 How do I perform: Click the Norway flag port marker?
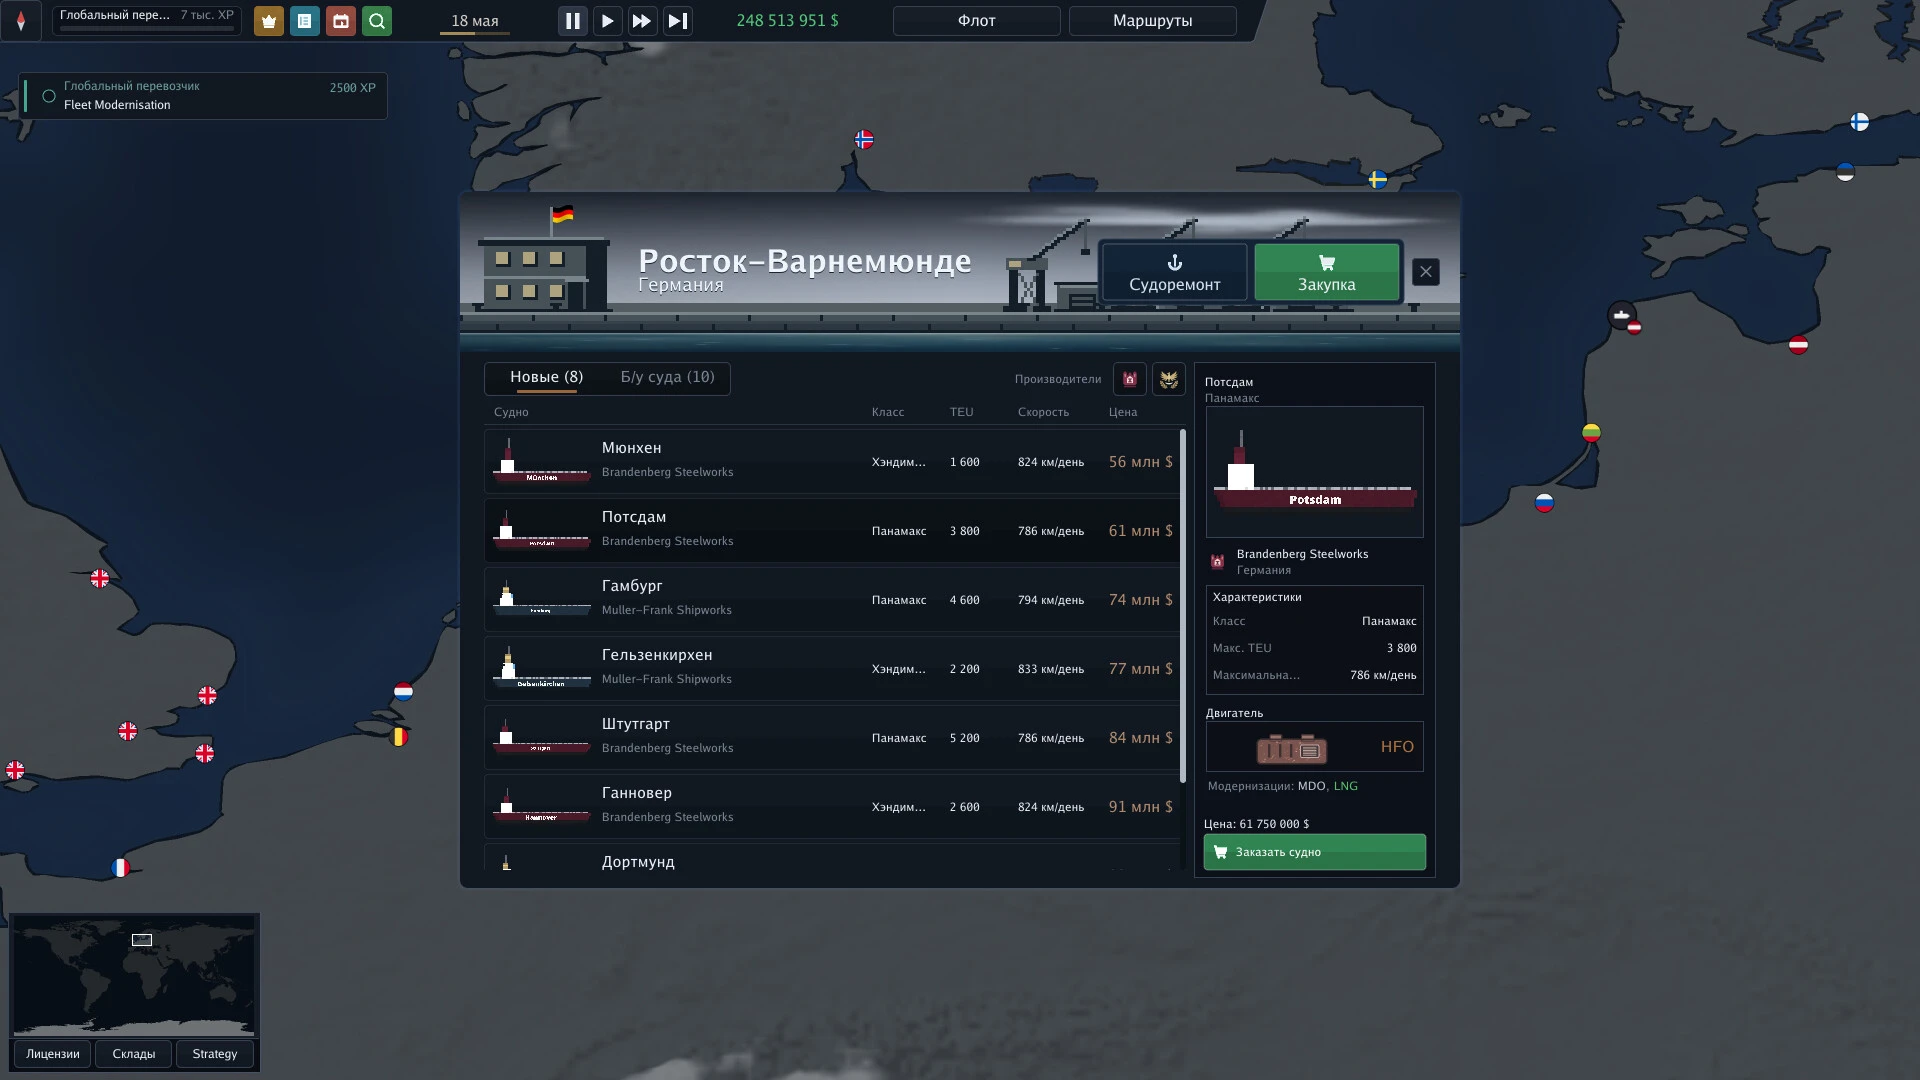(865, 139)
